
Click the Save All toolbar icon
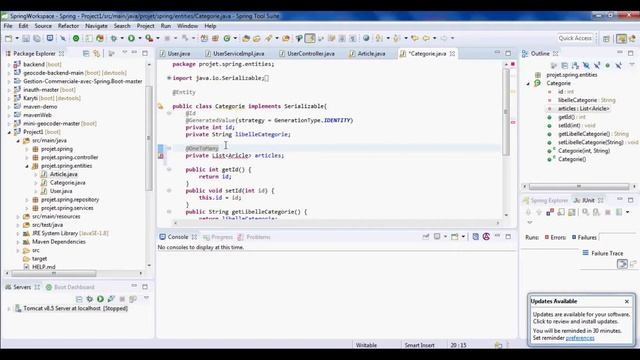37,38
